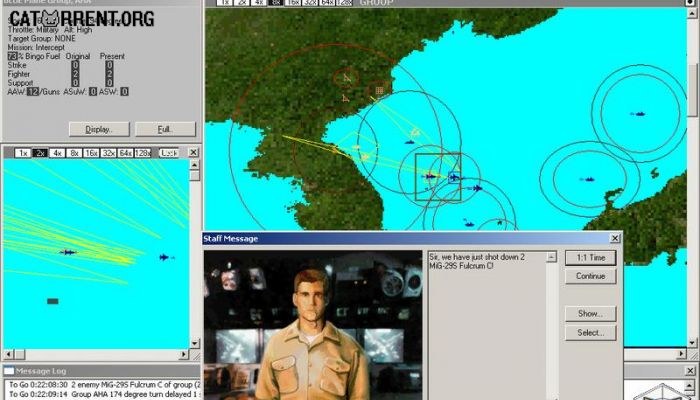Set unit window zoom to 128x
700x400 pixels.
coord(143,153)
